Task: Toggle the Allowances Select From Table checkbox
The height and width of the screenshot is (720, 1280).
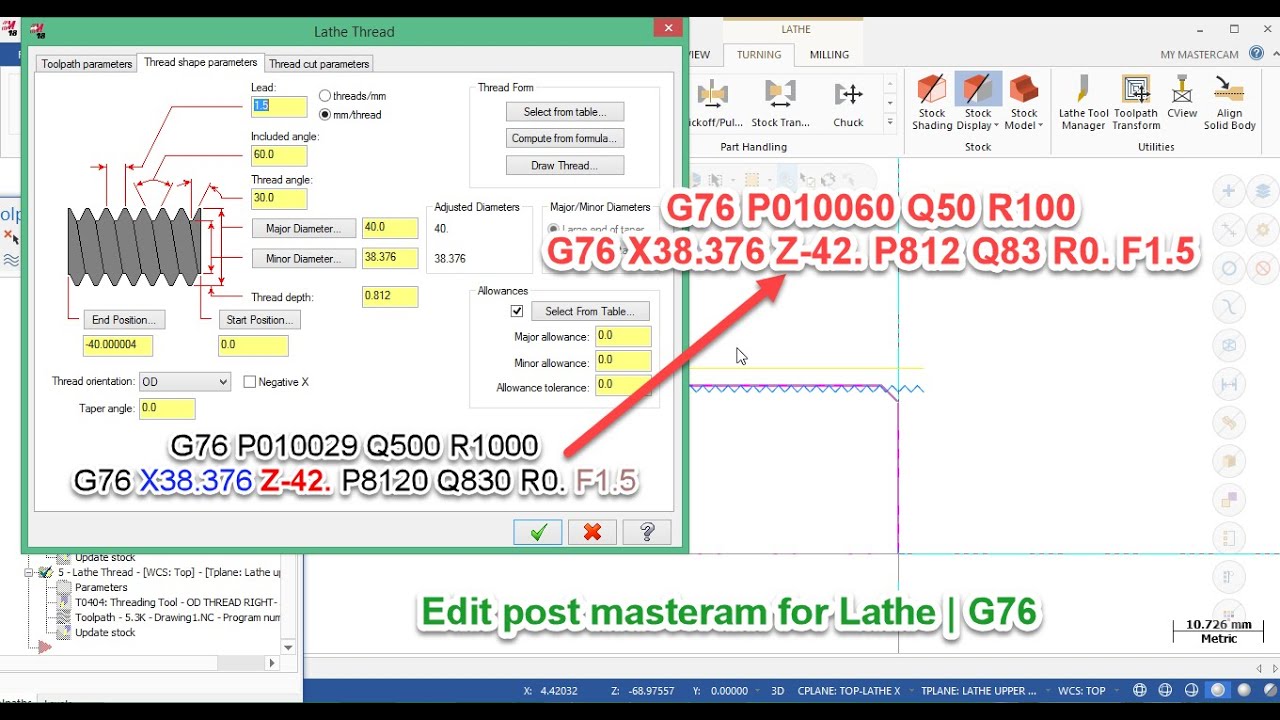Action: [x=517, y=311]
